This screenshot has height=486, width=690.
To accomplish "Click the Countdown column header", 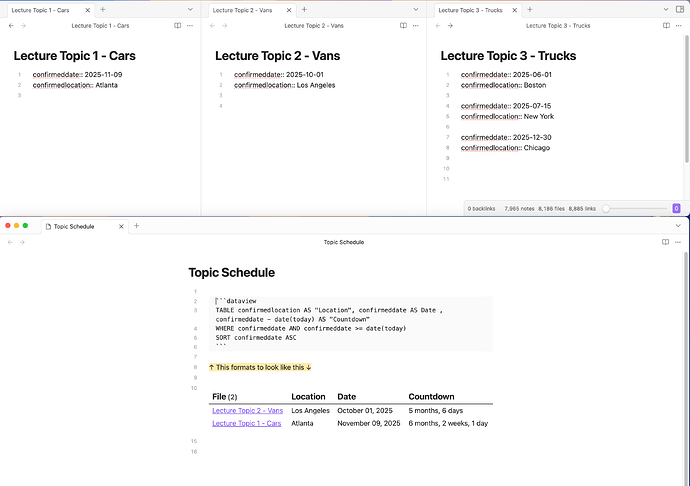I will (x=431, y=397).
